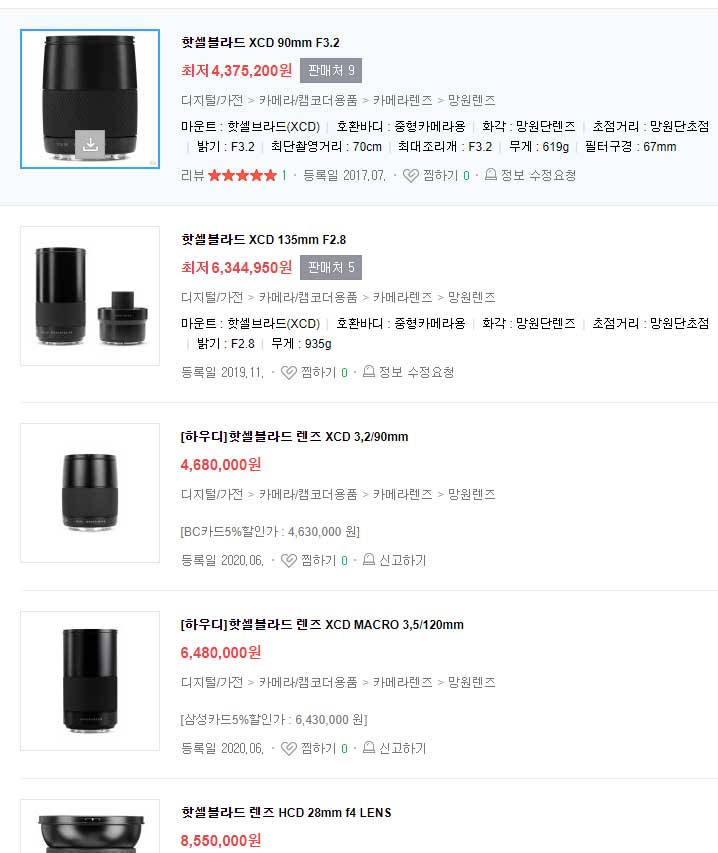718x853 pixels.
Task: Click the heart icon for 핫셀블라드 XCD 90mm F3.2
Action: tap(411, 175)
